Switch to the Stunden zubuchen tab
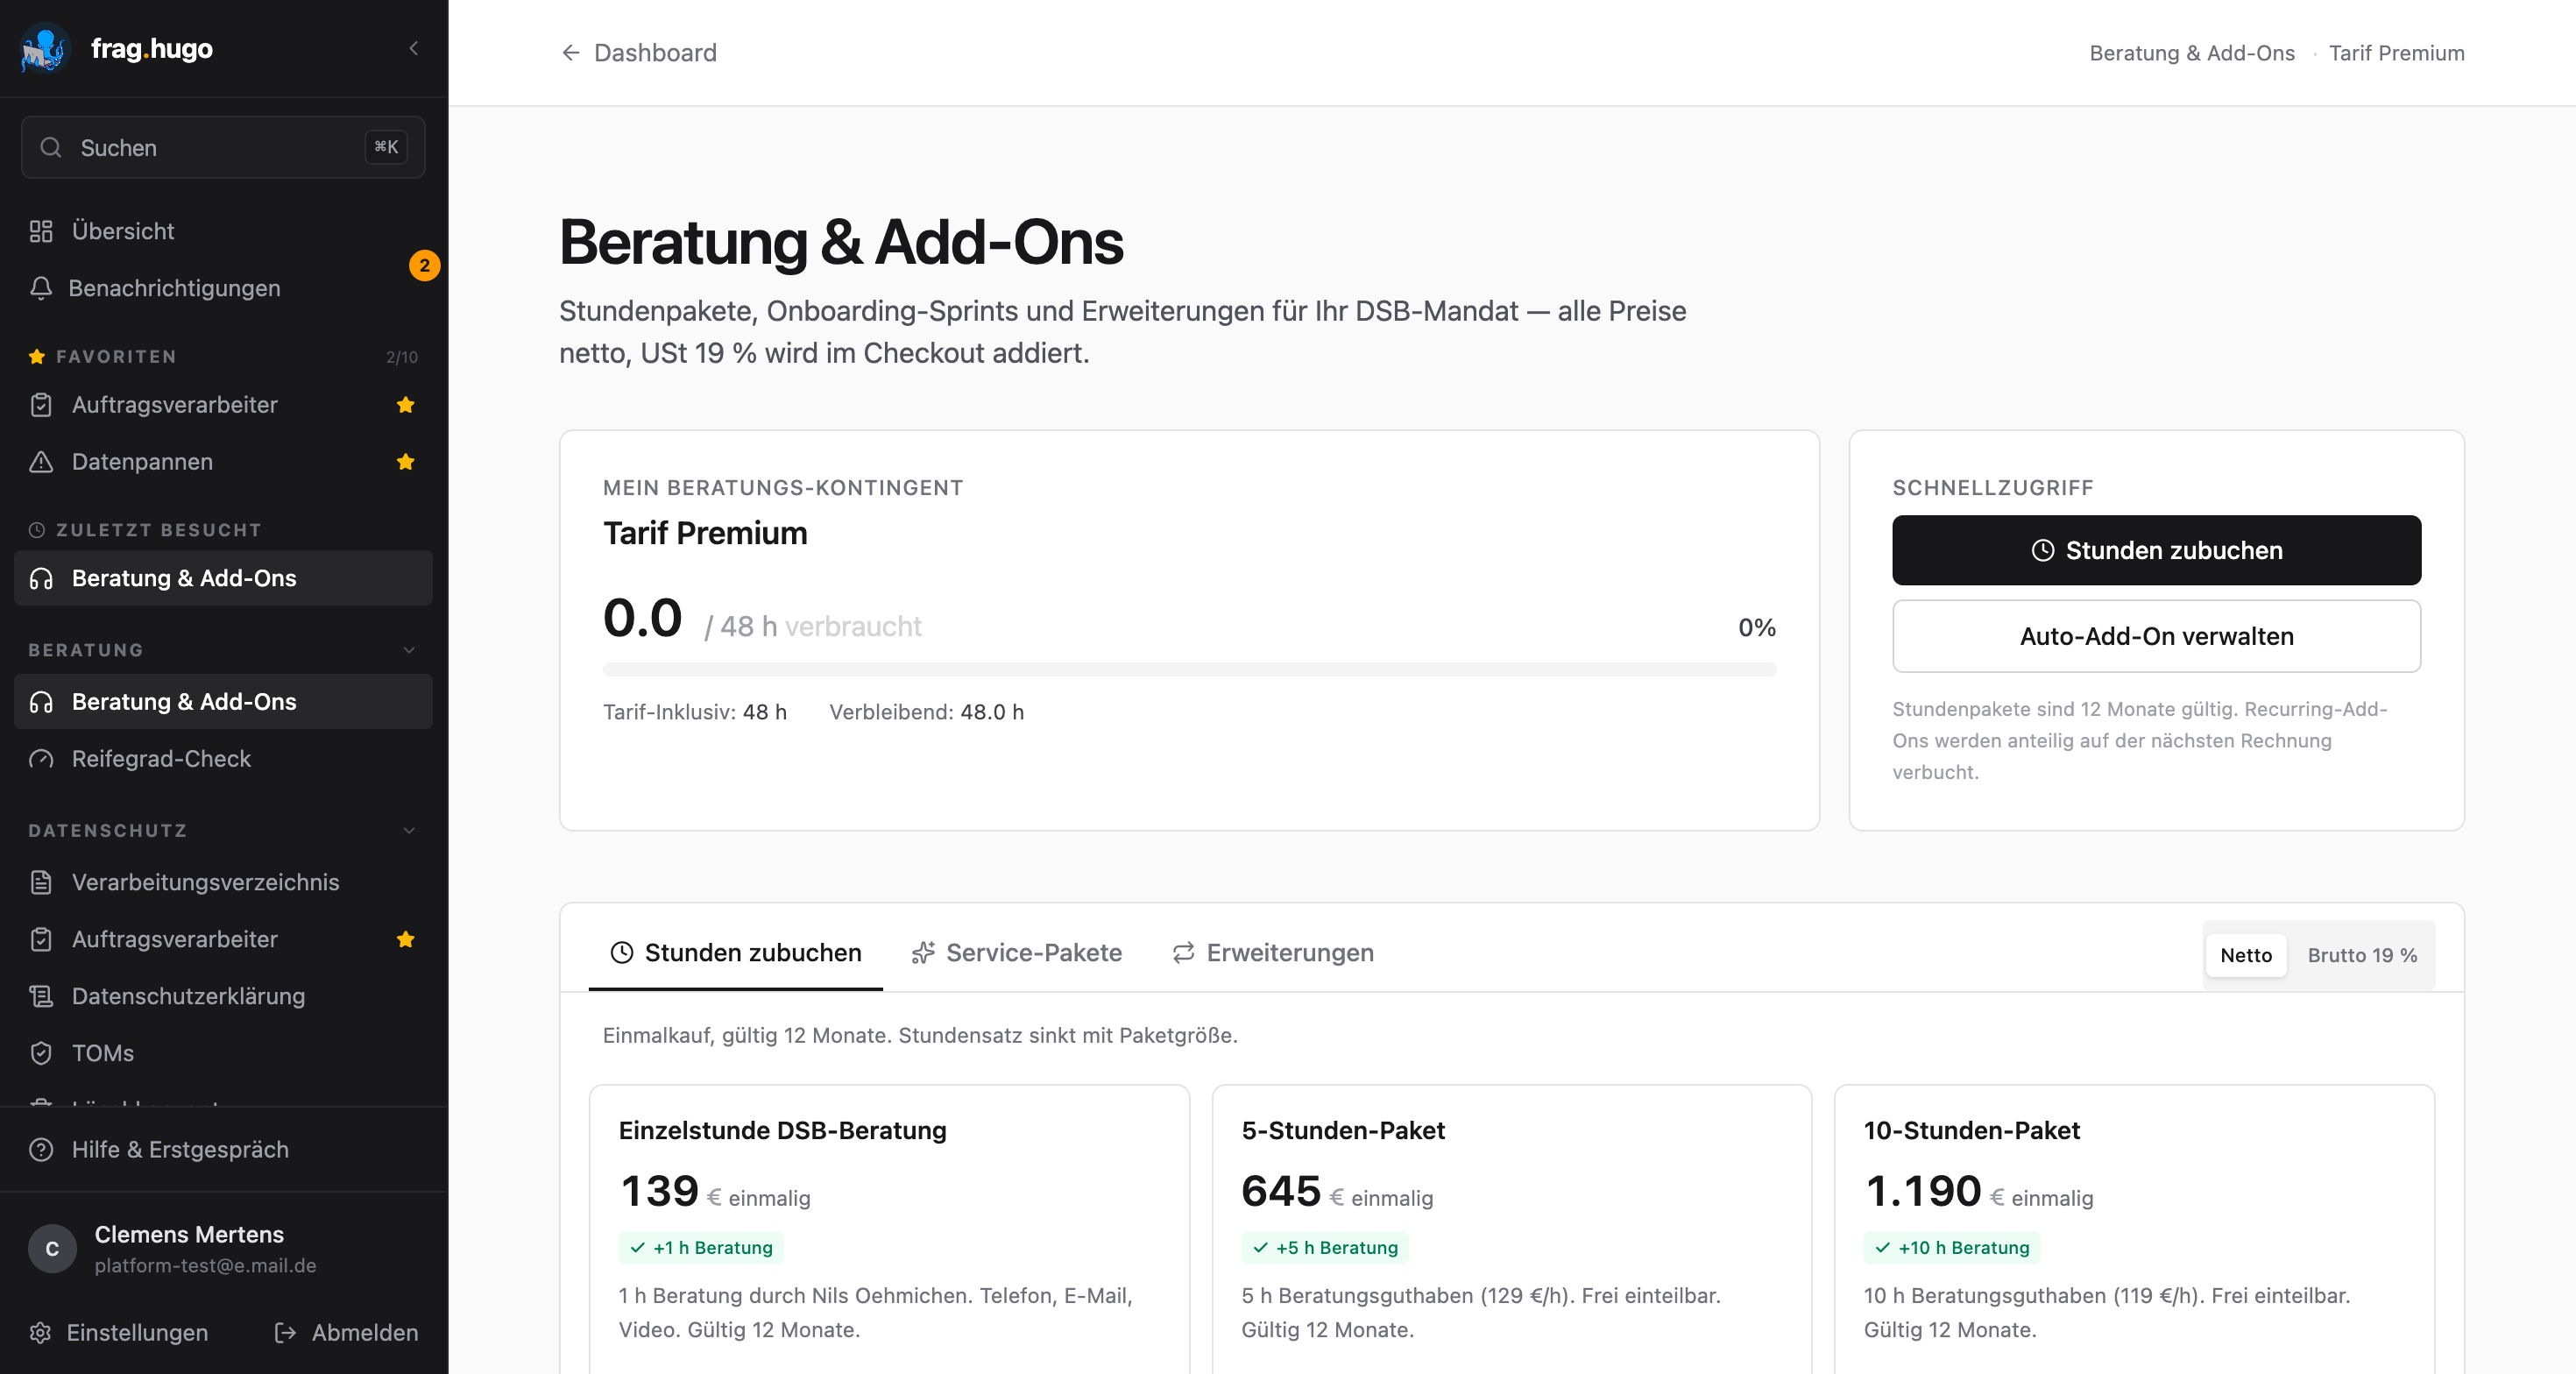This screenshot has width=2576, height=1374. 736,953
